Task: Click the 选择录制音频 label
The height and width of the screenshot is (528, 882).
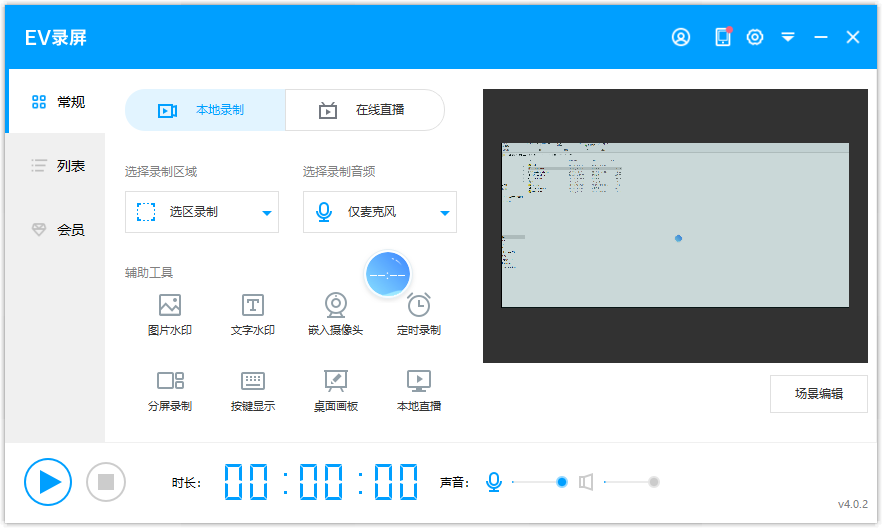Action: click(339, 172)
